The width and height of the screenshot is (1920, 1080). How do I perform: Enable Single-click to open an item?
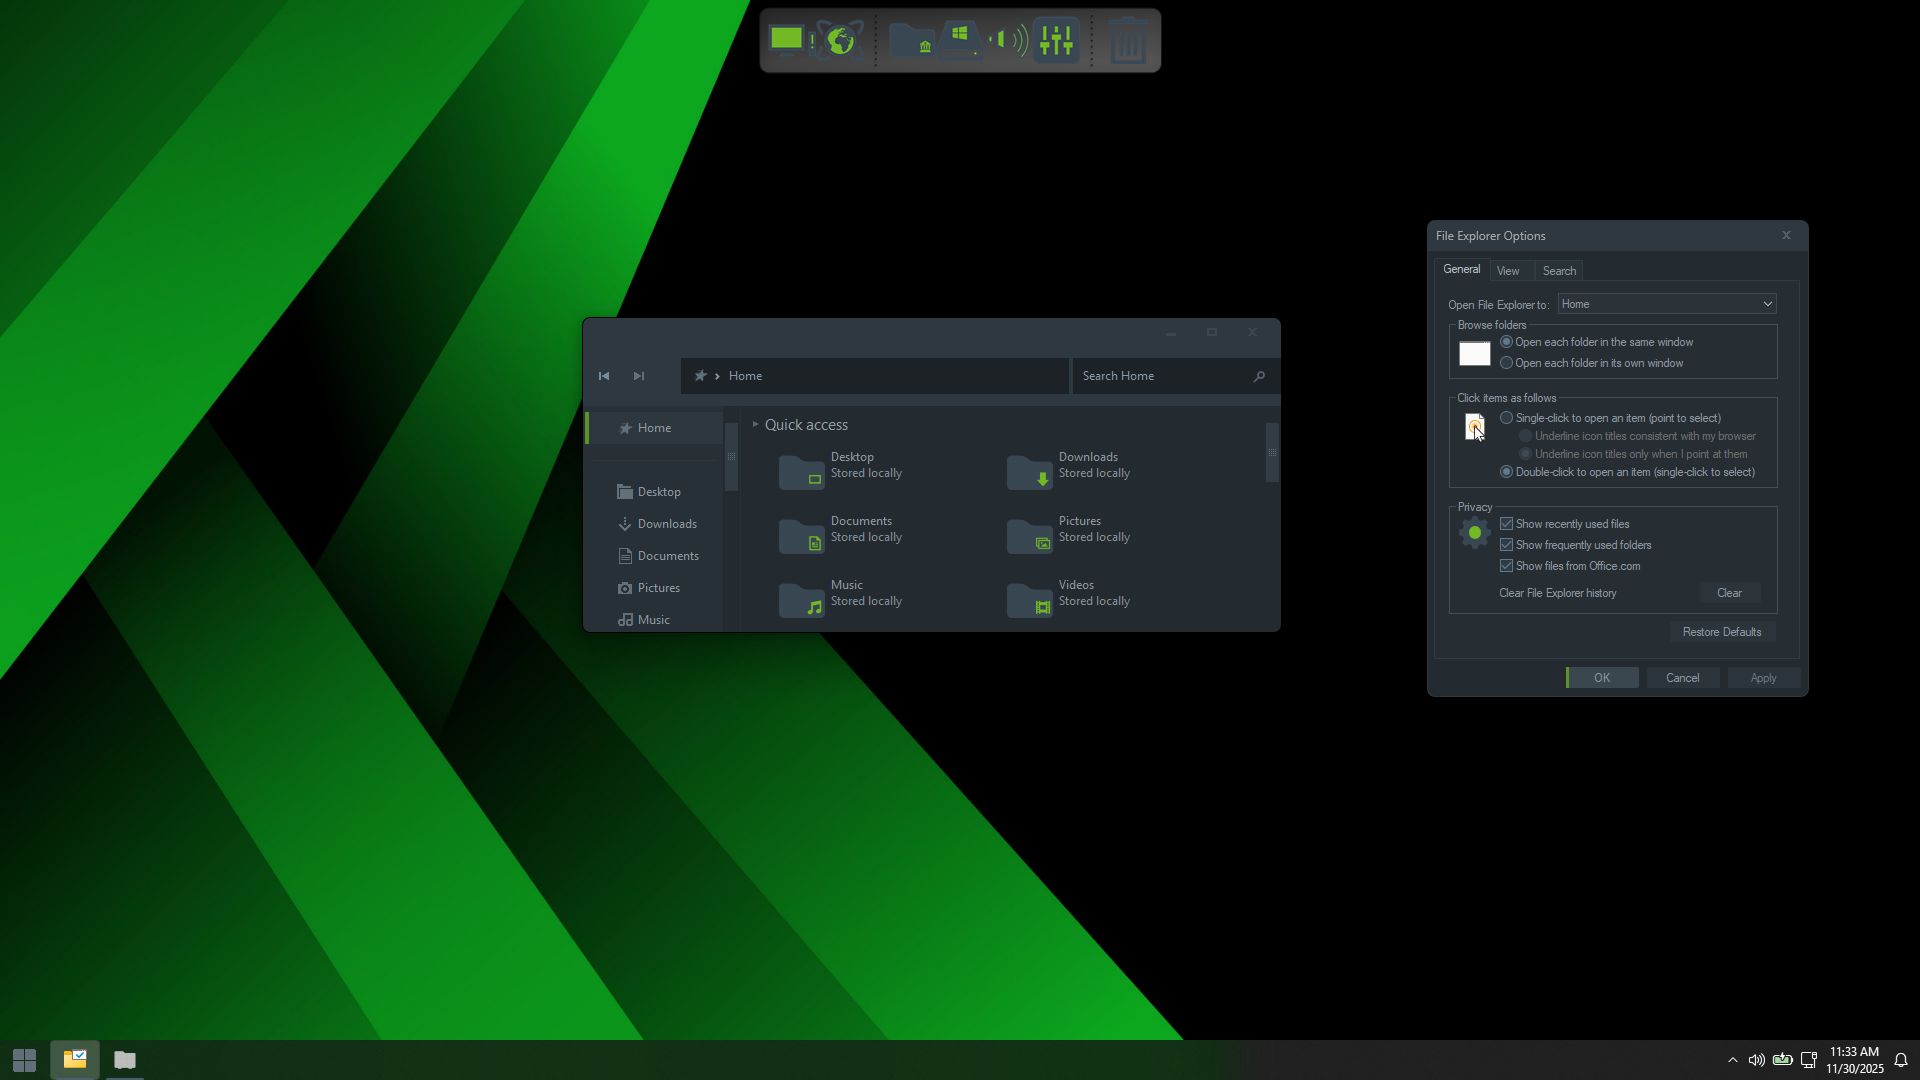click(1507, 418)
